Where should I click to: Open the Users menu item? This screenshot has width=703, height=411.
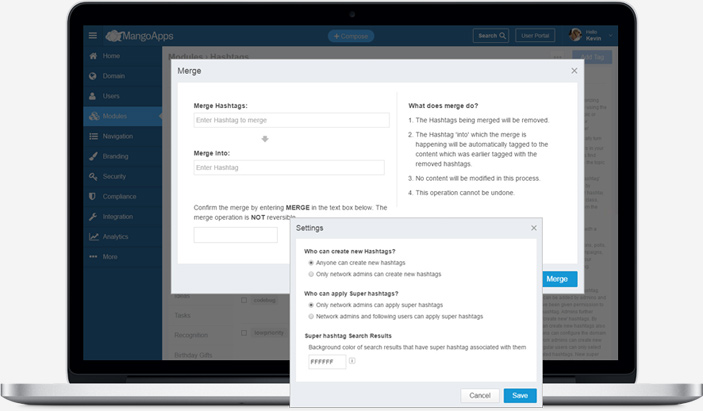(x=122, y=96)
